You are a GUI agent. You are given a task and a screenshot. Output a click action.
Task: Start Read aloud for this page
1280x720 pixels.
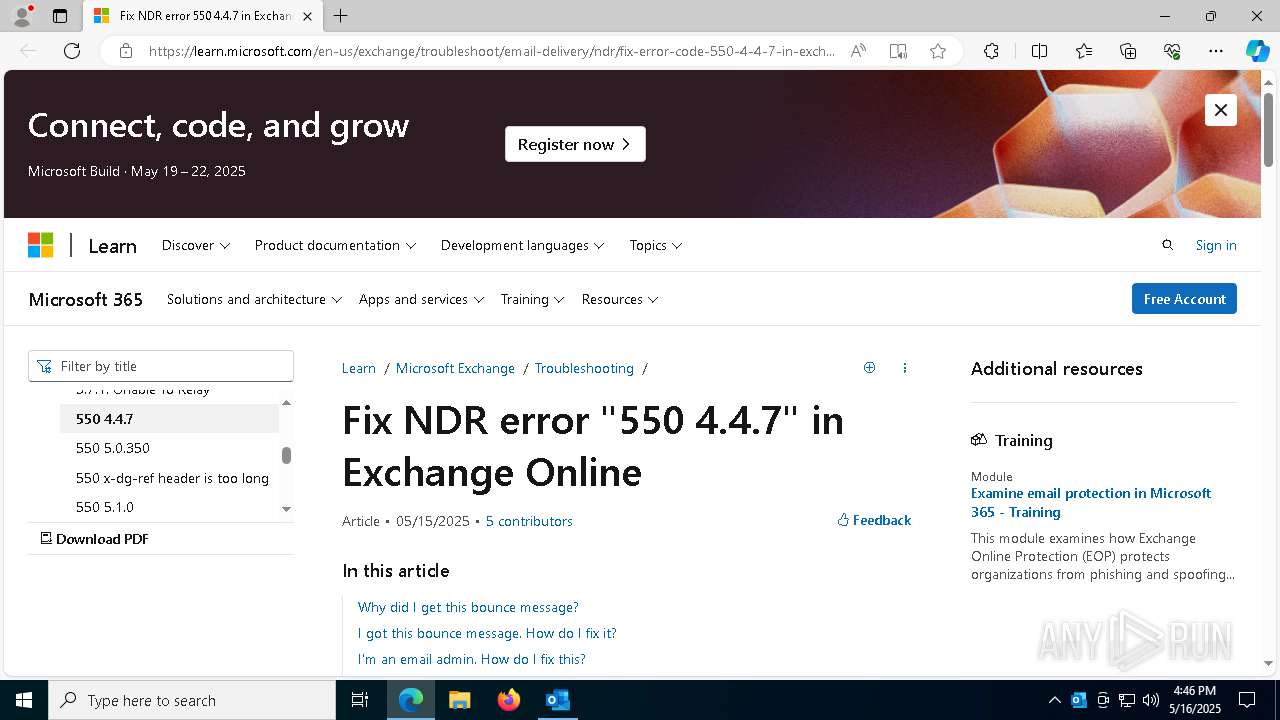pyautogui.click(x=858, y=51)
